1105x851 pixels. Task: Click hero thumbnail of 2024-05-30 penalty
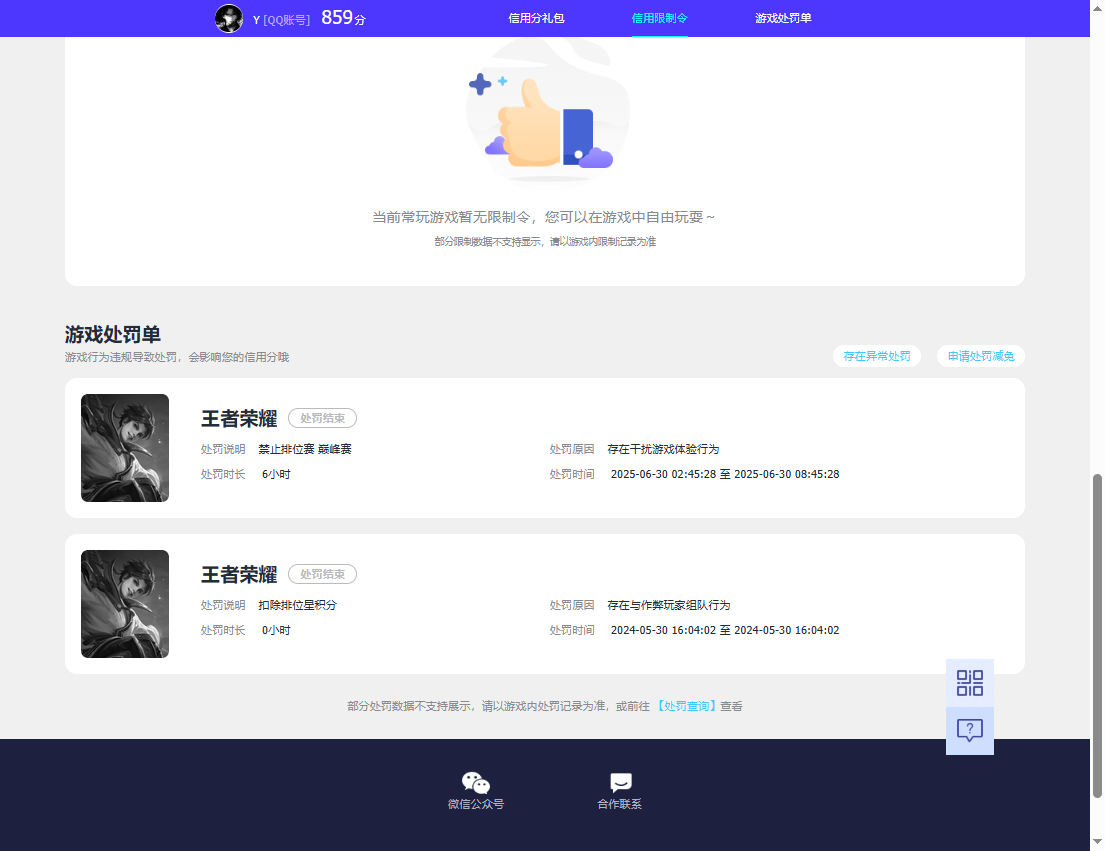(x=125, y=604)
